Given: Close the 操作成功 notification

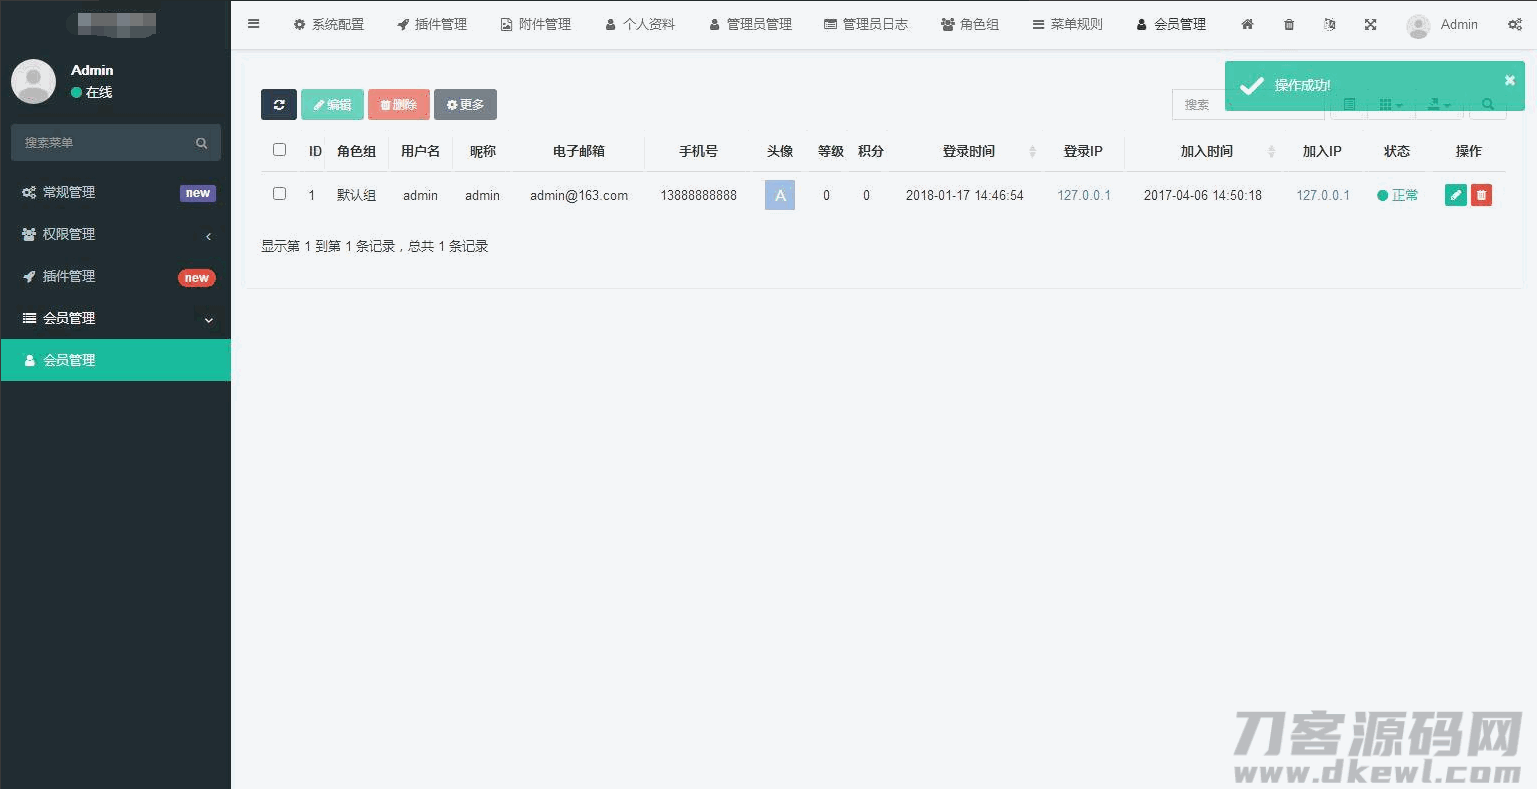Looking at the screenshot, I should point(1509,81).
